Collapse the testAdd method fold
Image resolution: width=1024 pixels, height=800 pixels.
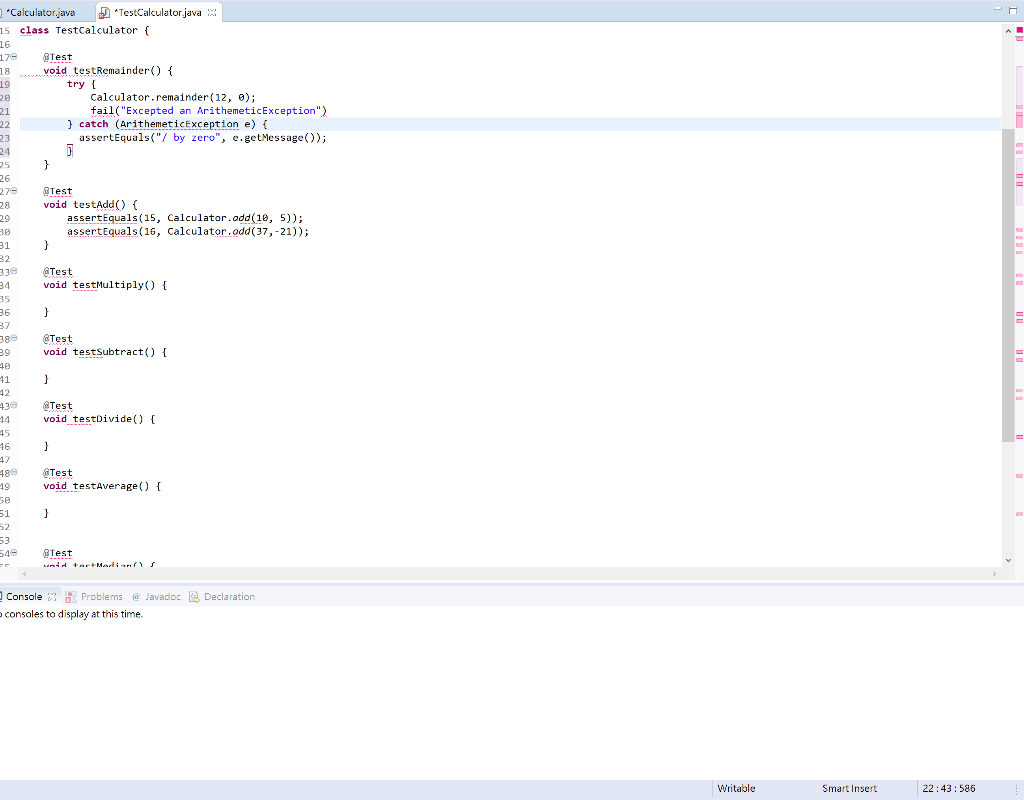tap(12, 191)
